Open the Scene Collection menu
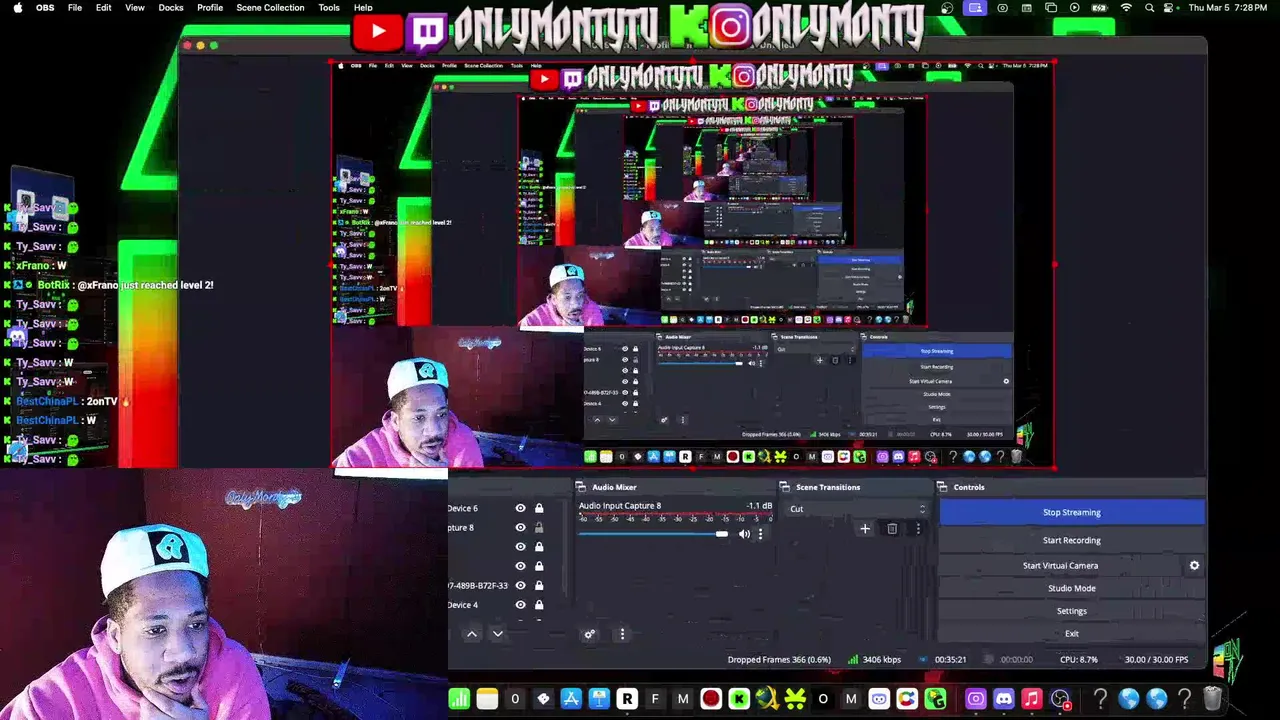The height and width of the screenshot is (720, 1280). [270, 7]
